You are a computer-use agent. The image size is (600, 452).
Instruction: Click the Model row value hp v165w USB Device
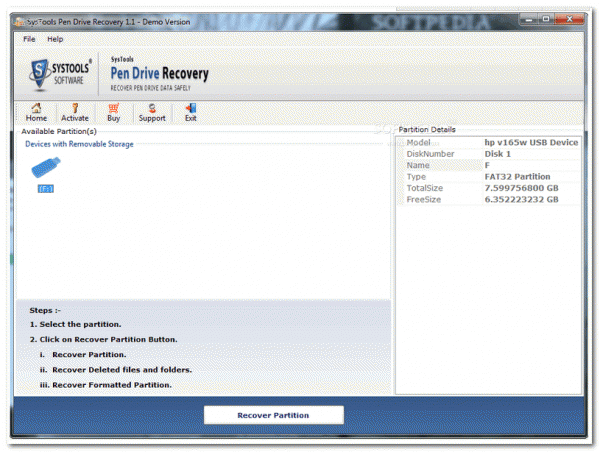coord(531,142)
